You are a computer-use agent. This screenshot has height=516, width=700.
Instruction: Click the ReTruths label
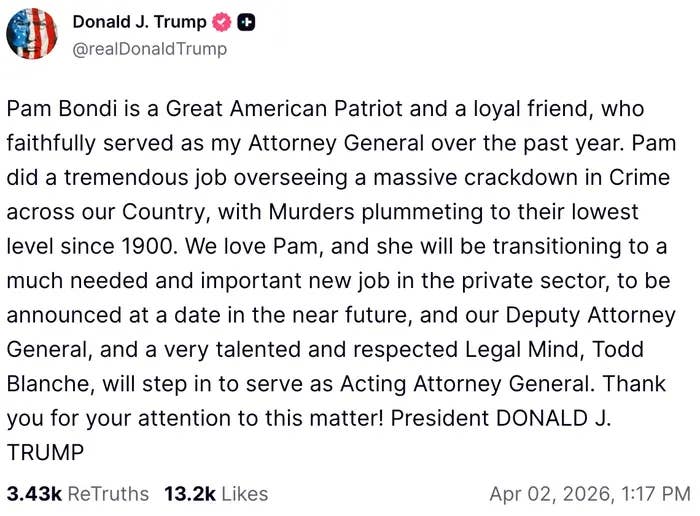pyautogui.click(x=110, y=493)
